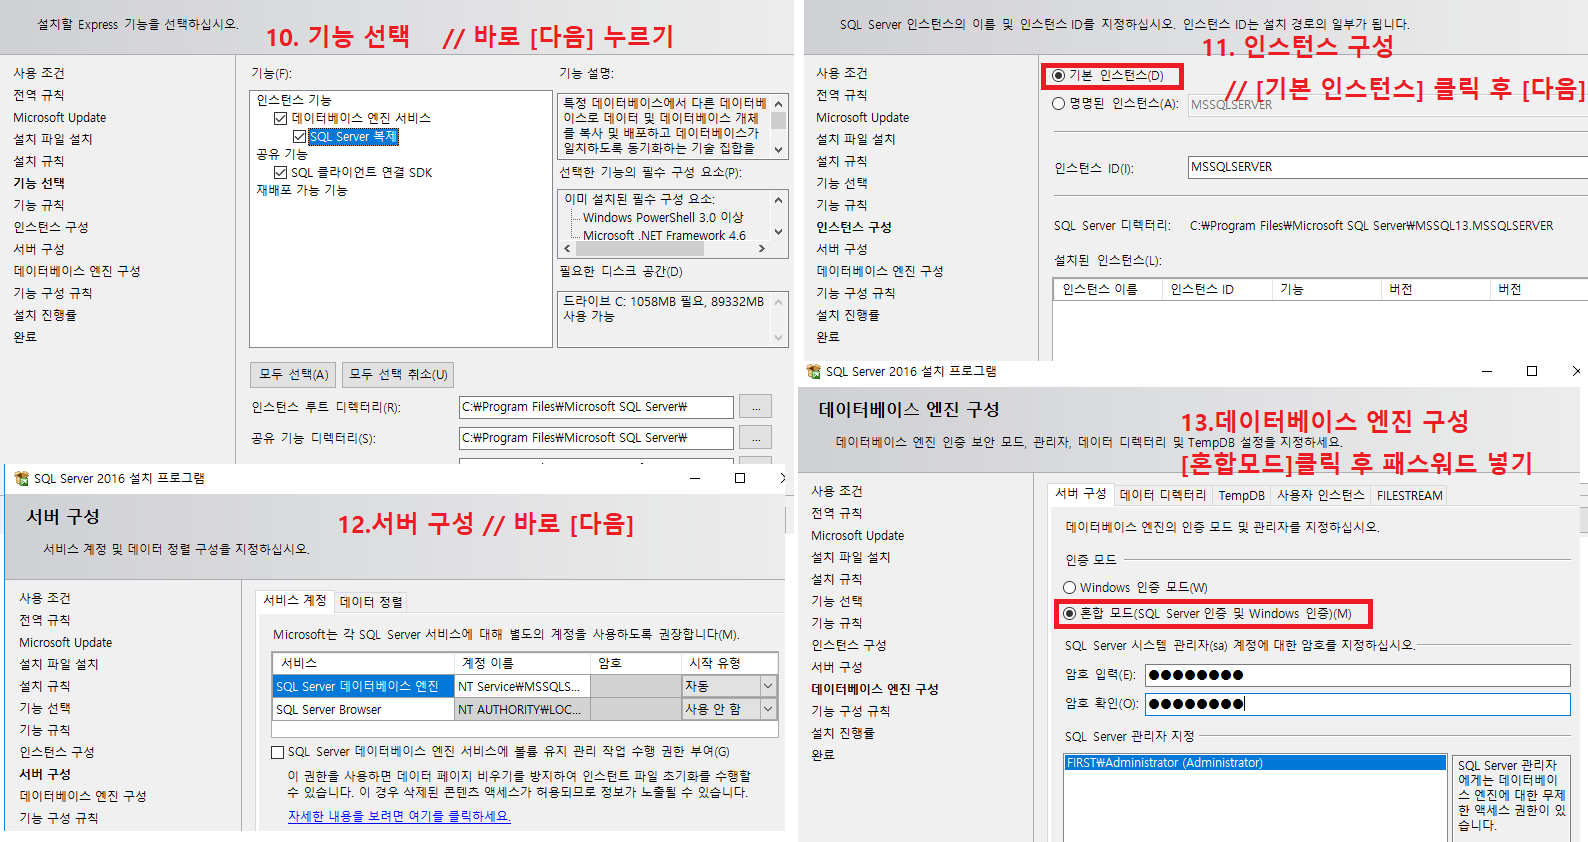This screenshot has width=1588, height=842.
Task: Switch to the FILESTREAM tab
Action: (x=1409, y=495)
